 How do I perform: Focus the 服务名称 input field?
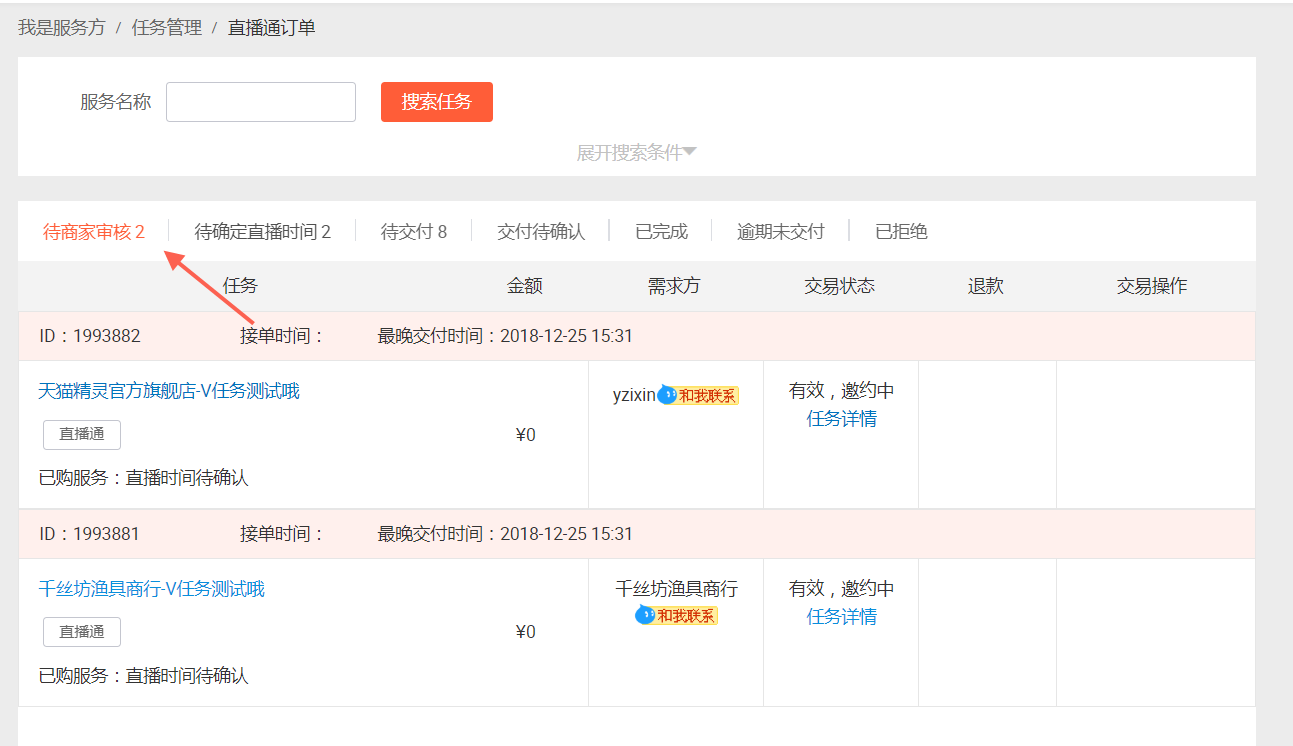pyautogui.click(x=260, y=102)
